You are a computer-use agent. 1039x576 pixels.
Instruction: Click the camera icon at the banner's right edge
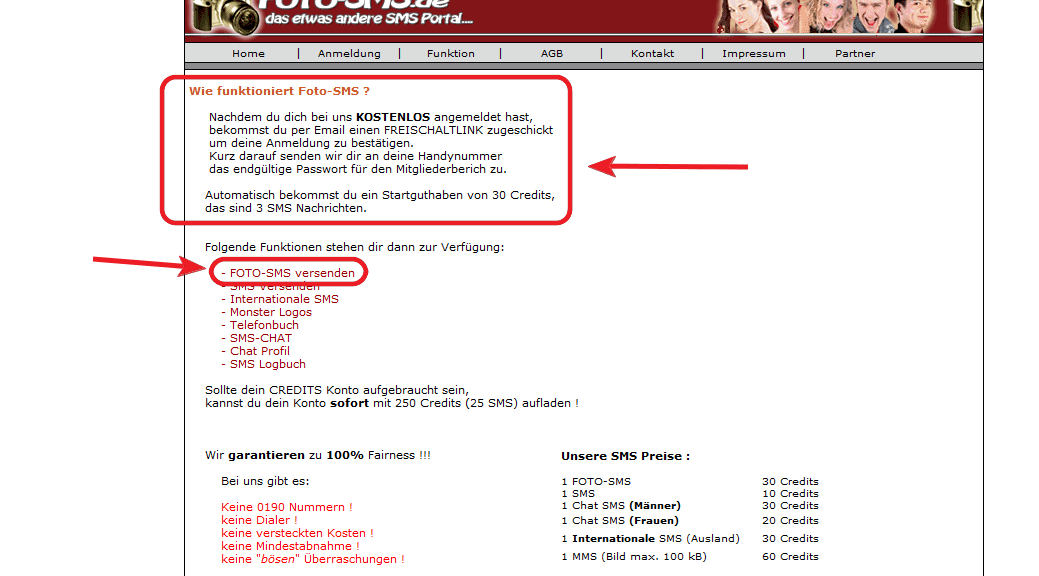[x=967, y=15]
